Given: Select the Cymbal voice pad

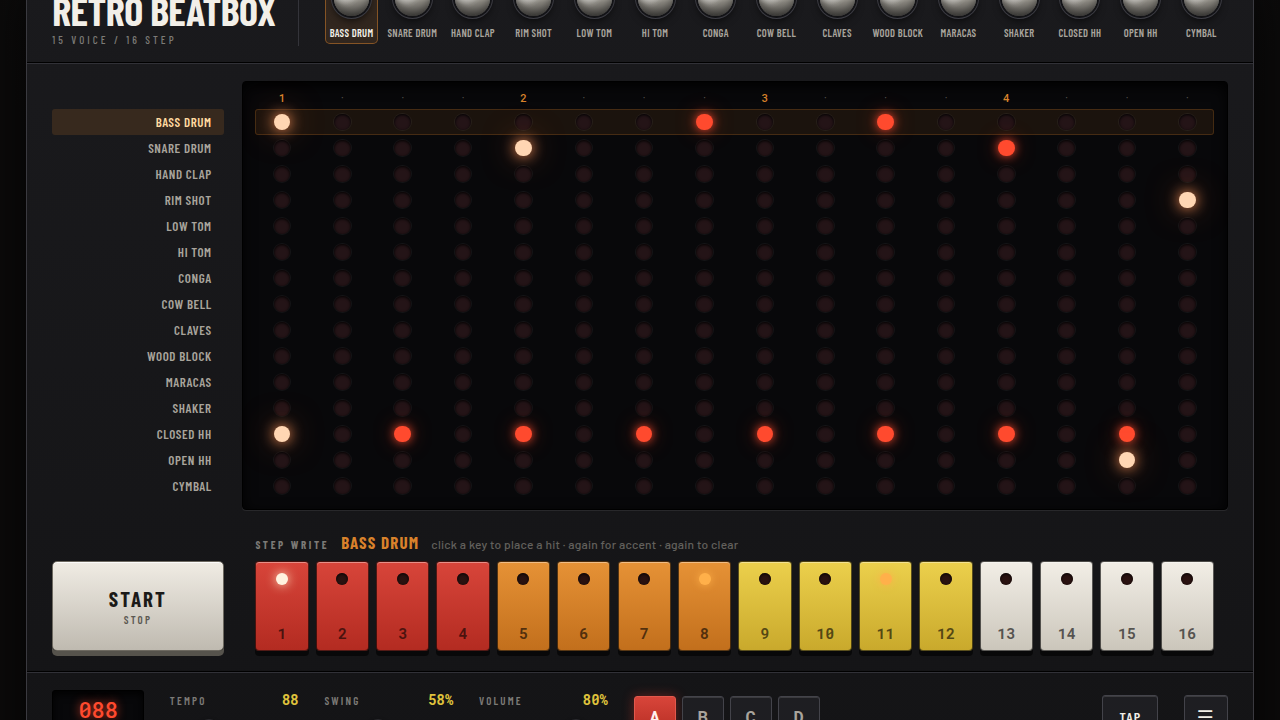Looking at the screenshot, I should point(1201,20).
